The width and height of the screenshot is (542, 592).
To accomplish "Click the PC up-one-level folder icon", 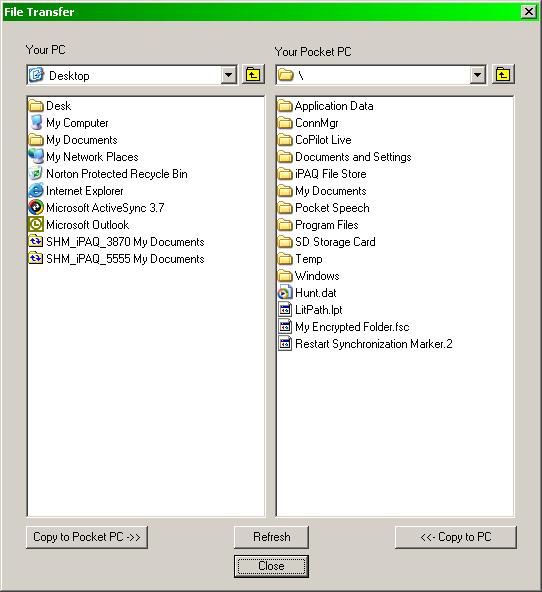I will tap(253, 75).
